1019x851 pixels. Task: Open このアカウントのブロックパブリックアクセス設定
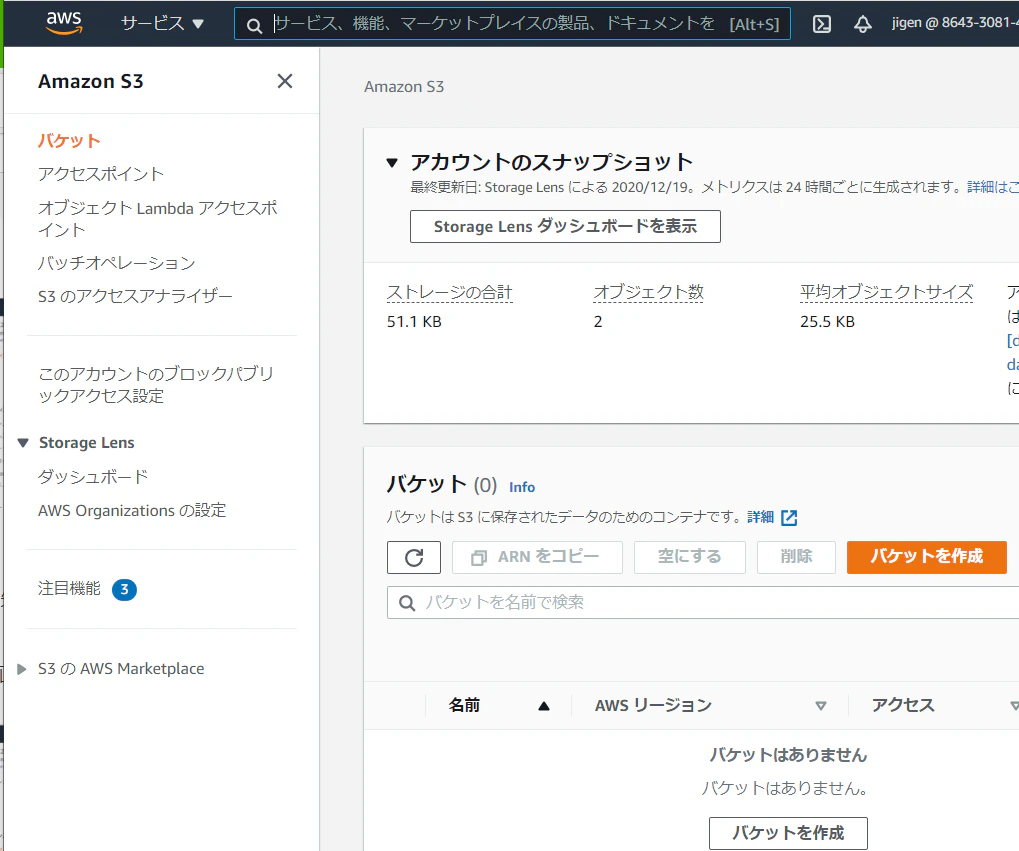pos(156,384)
